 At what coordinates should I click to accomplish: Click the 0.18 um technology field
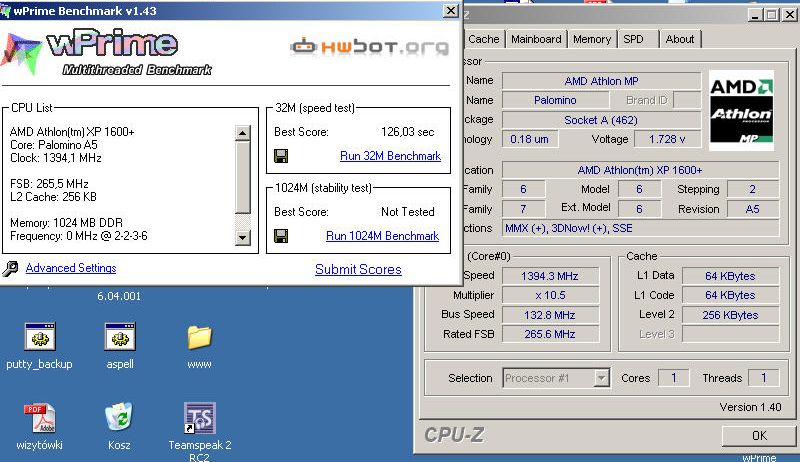(x=530, y=139)
